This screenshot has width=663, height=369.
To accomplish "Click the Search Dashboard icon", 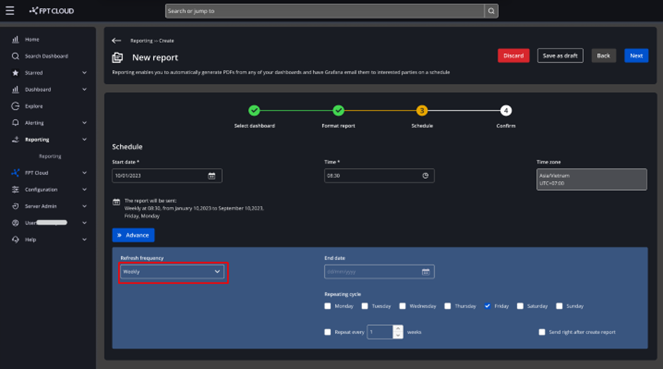I will (x=15, y=56).
